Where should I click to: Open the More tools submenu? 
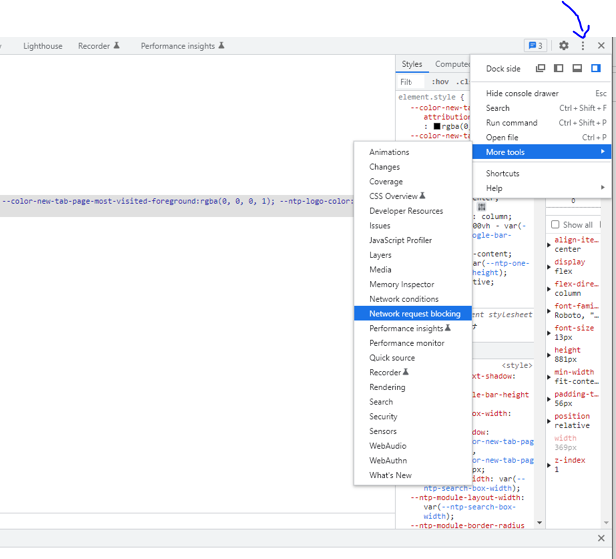(541, 152)
